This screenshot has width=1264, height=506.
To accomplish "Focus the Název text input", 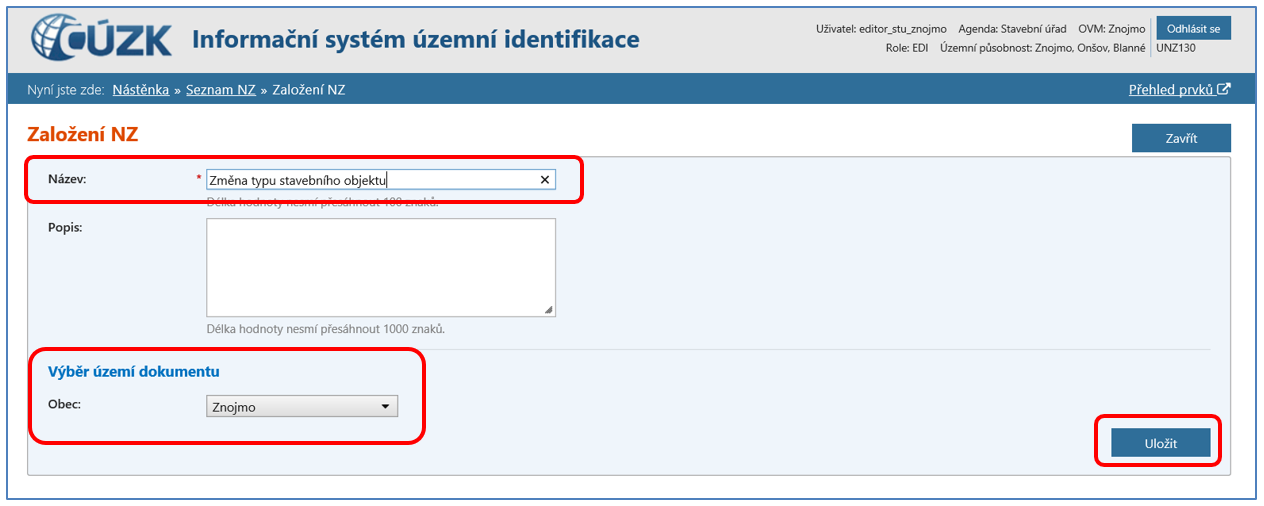I will point(370,180).
